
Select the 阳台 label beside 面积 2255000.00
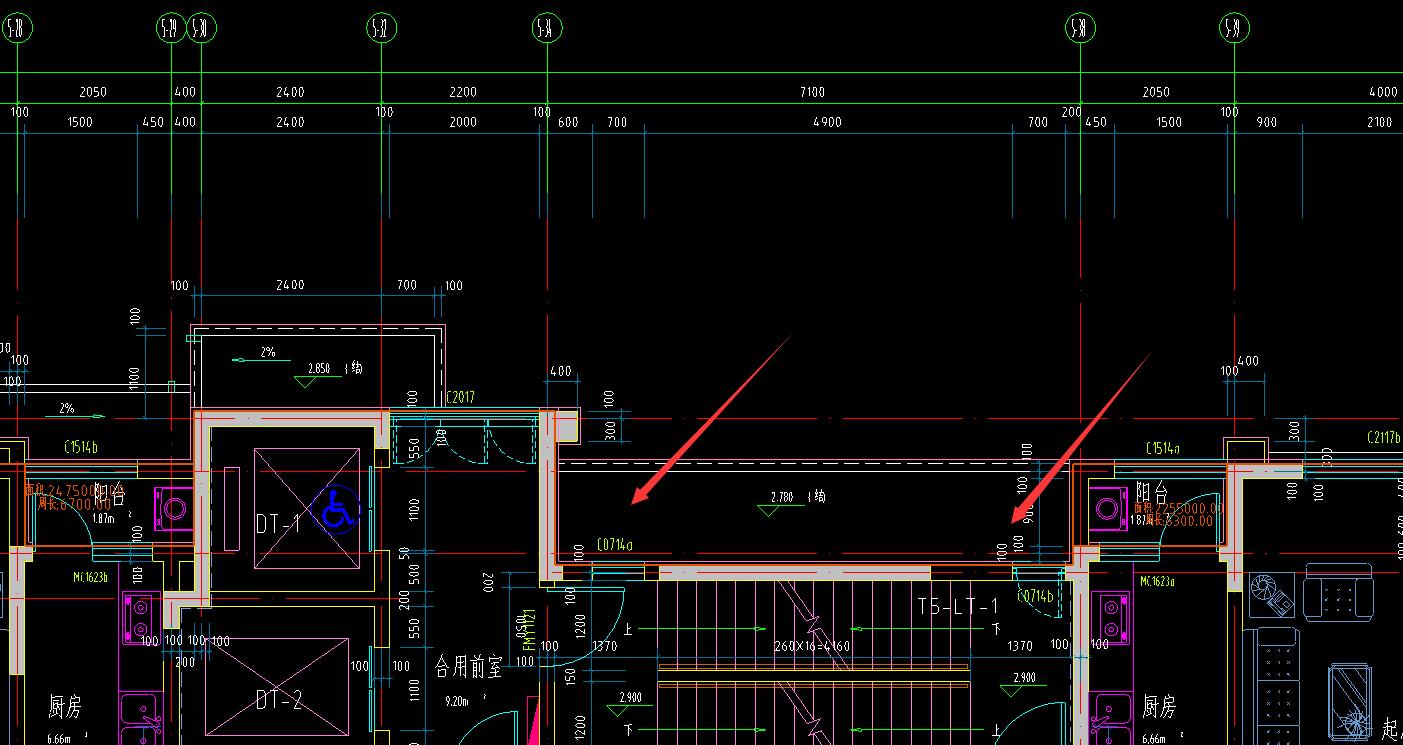coord(1152,492)
